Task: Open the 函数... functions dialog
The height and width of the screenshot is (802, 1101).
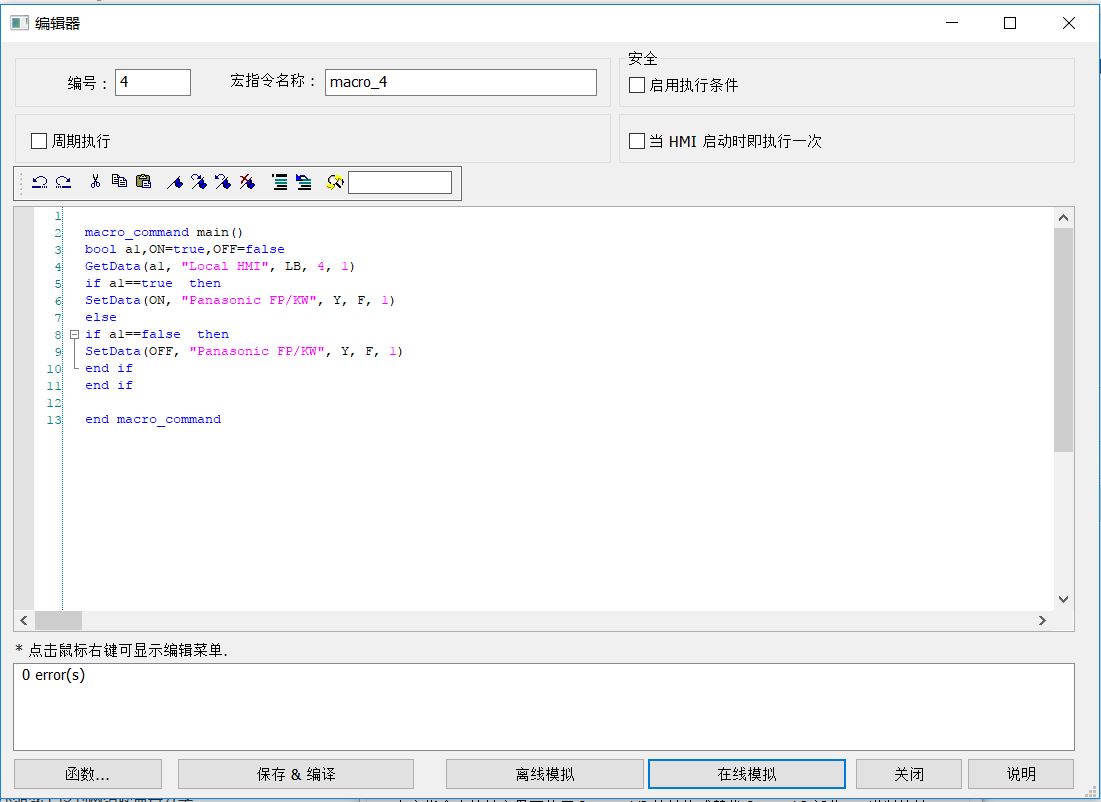Action: tap(88, 774)
